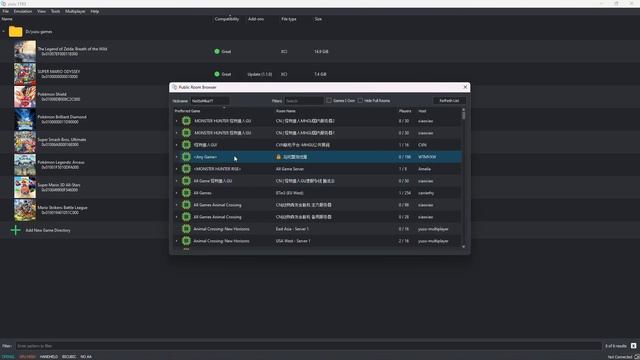Click the room icon of USA West - Server 1
The height and width of the screenshot is (360, 640).
tap(186, 241)
